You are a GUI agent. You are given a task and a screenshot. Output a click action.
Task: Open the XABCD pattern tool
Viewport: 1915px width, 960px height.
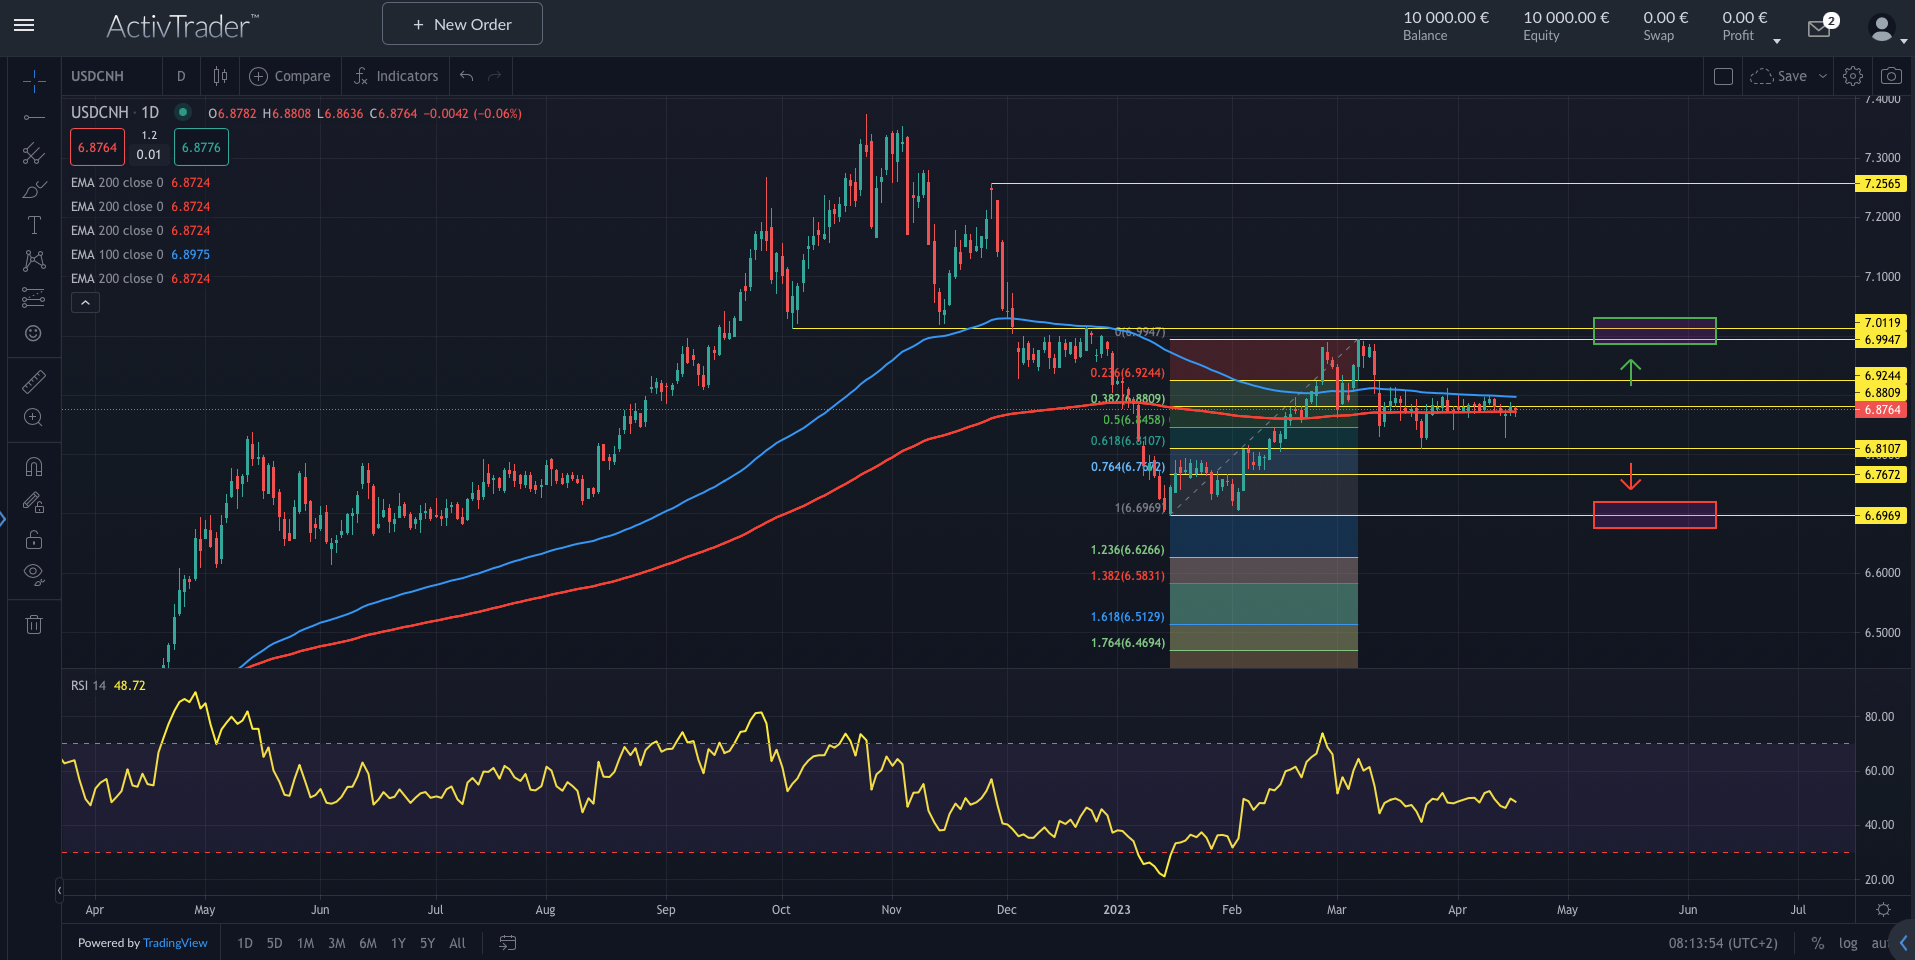[x=33, y=260]
